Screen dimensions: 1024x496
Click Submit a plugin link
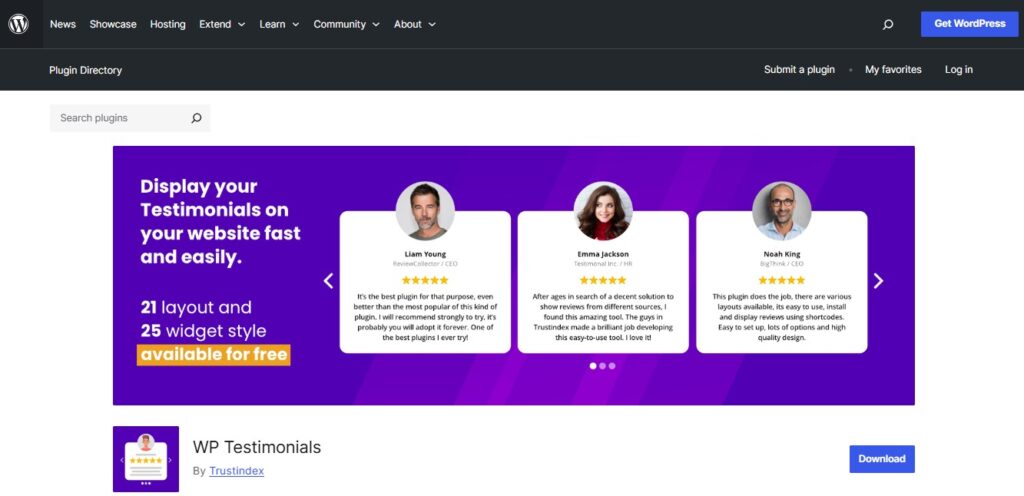click(799, 69)
